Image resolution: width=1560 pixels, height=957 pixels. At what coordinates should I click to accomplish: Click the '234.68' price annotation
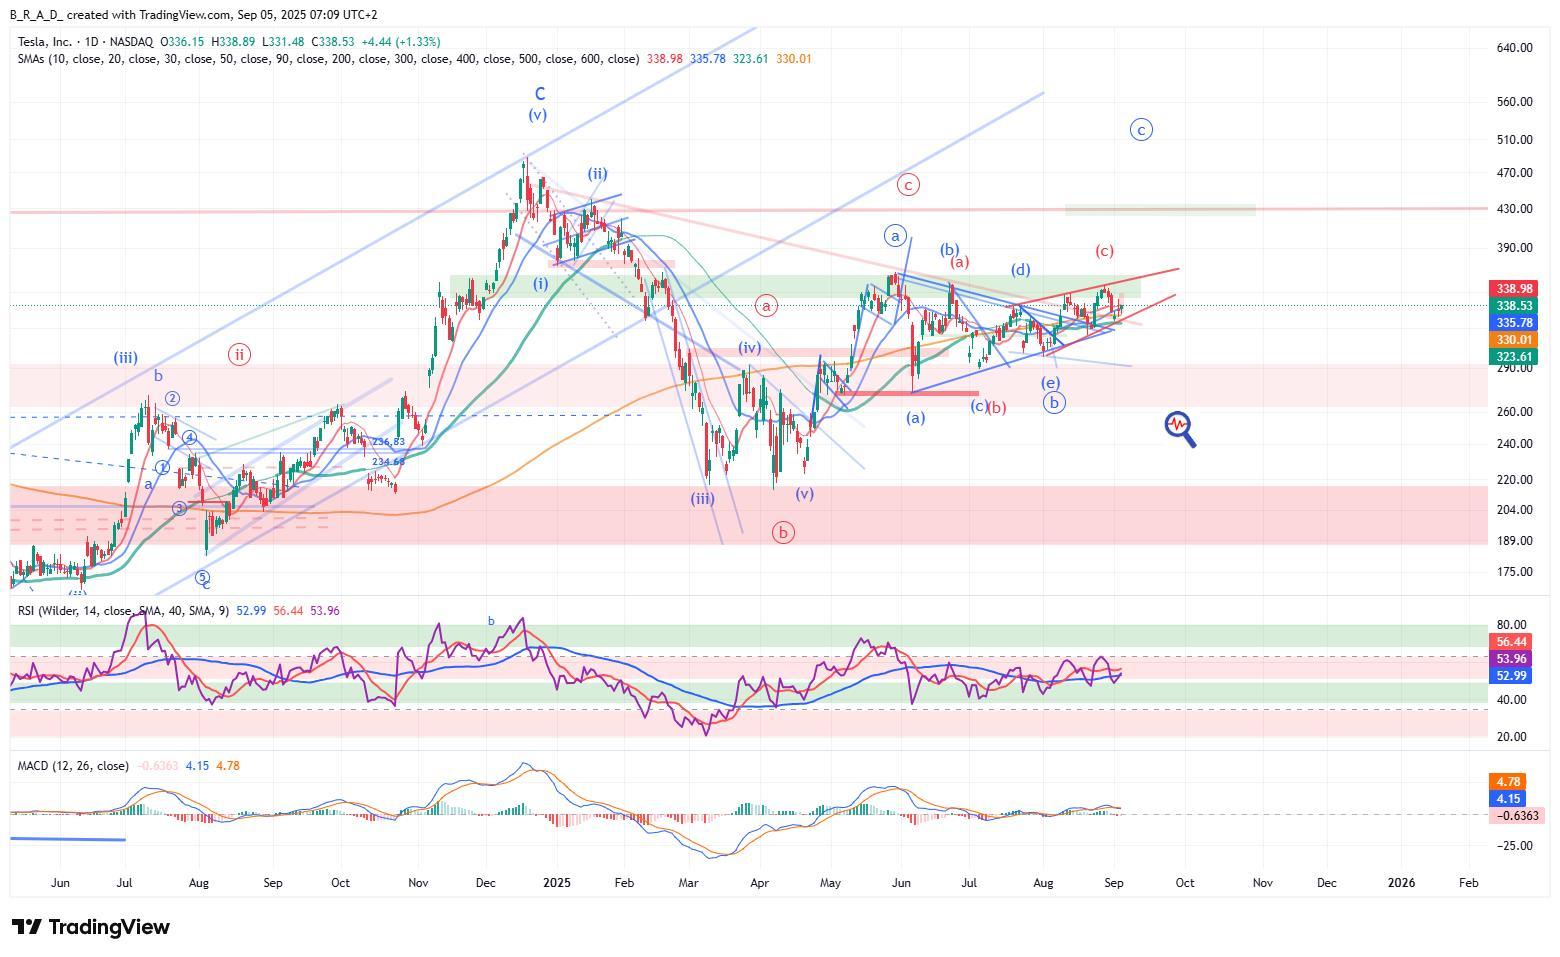388,462
